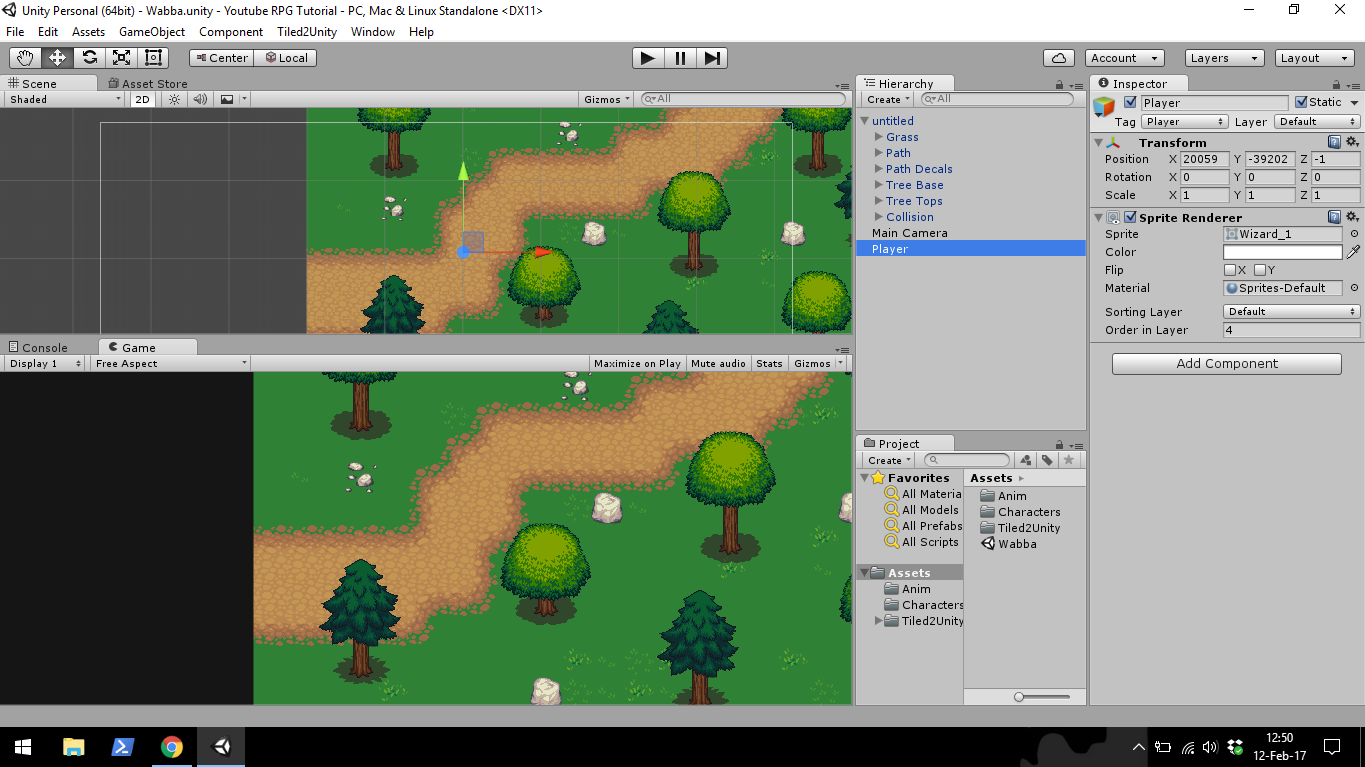Open the Layers dropdown in toolbar
This screenshot has width=1365, height=767.
[1225, 58]
